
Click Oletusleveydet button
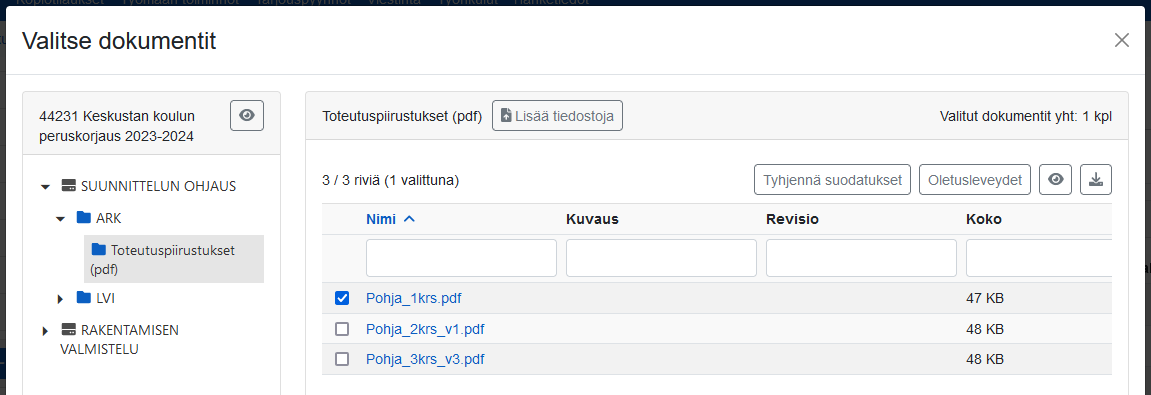(975, 180)
